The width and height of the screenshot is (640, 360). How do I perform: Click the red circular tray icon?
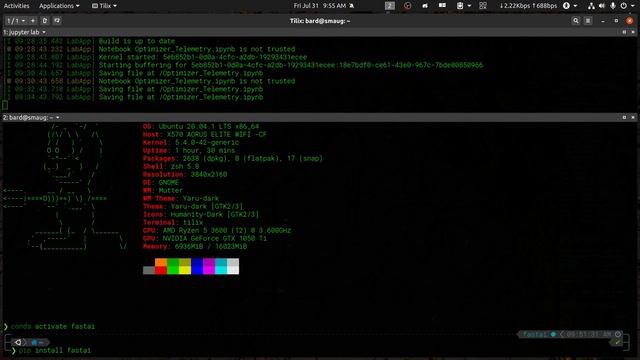tap(407, 6)
